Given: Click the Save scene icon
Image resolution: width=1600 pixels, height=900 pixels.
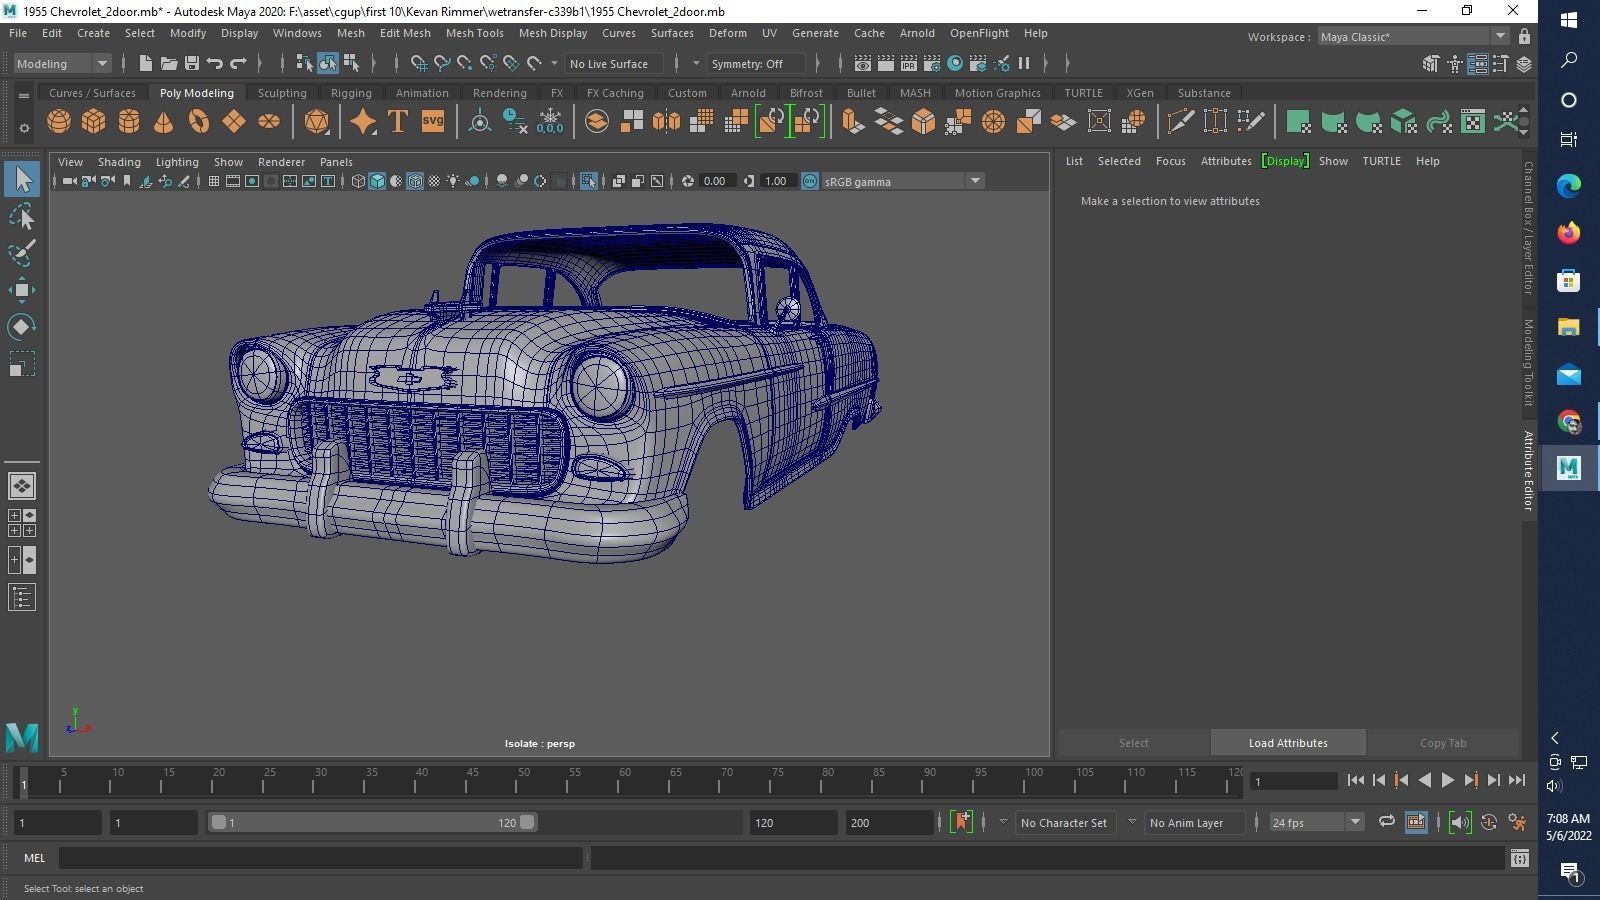Looking at the screenshot, I should [x=192, y=64].
